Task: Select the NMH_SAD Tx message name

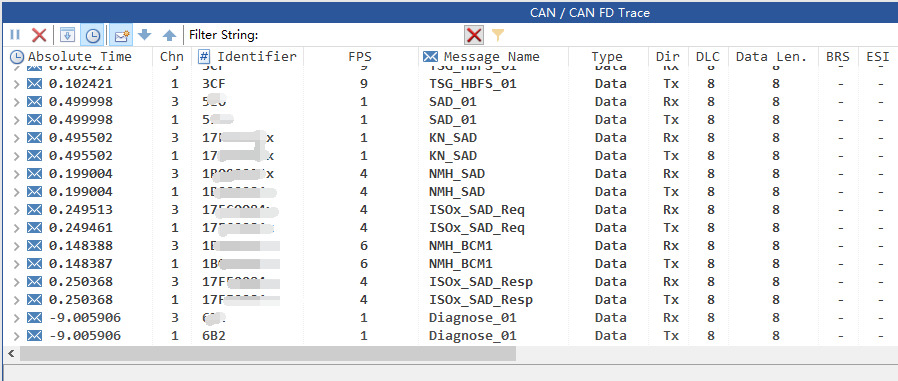Action: click(x=456, y=192)
